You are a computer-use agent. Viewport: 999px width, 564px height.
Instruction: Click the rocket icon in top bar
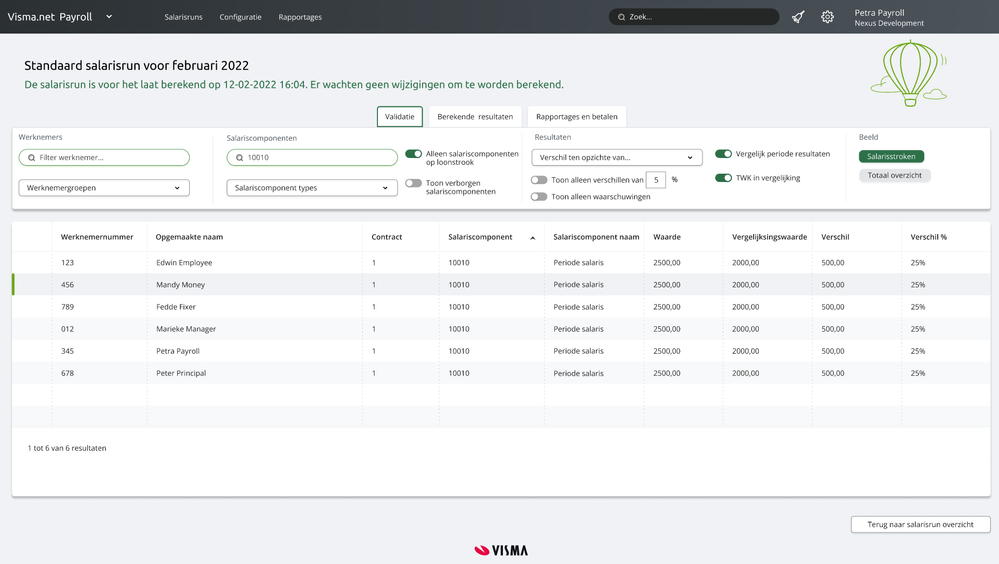tap(798, 17)
